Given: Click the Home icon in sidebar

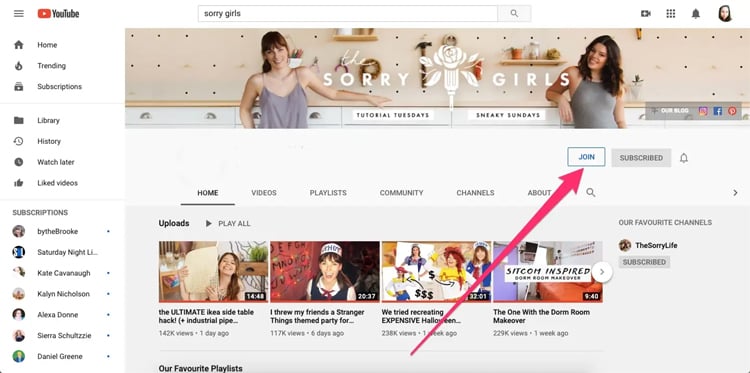Looking at the screenshot, I should (19, 45).
